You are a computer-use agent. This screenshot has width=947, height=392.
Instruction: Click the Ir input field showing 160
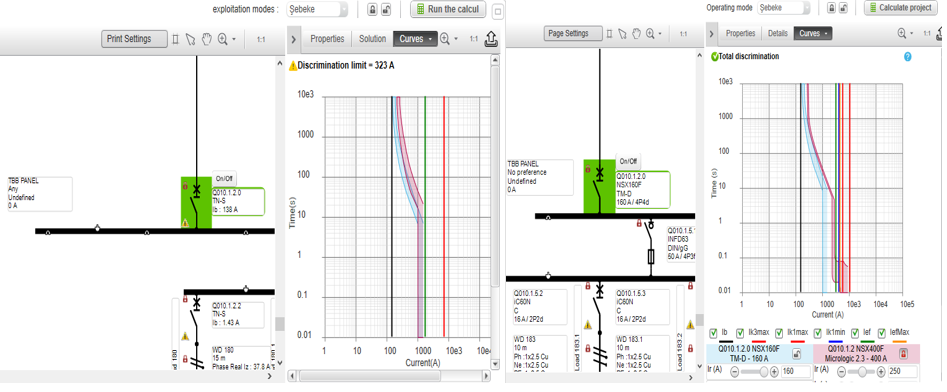(x=796, y=371)
